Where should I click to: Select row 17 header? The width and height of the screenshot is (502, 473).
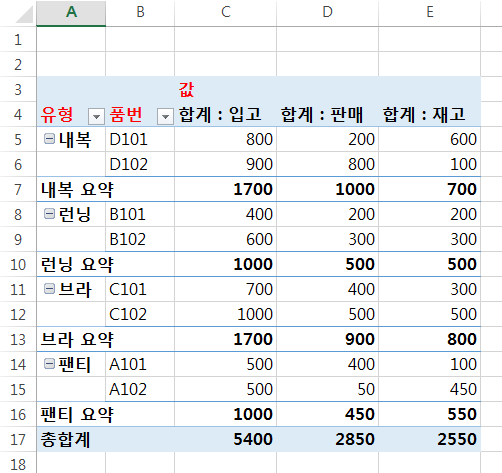click(x=18, y=439)
